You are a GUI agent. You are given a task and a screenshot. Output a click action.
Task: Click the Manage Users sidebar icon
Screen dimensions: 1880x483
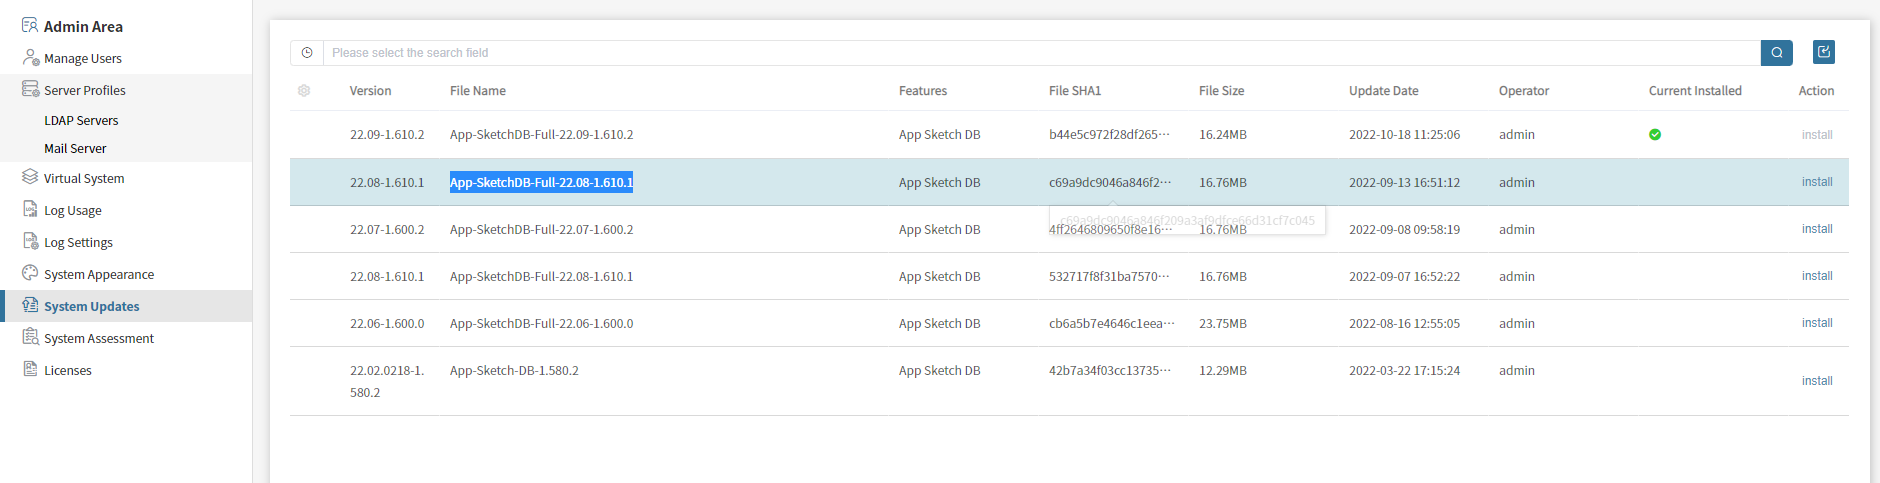click(x=31, y=58)
